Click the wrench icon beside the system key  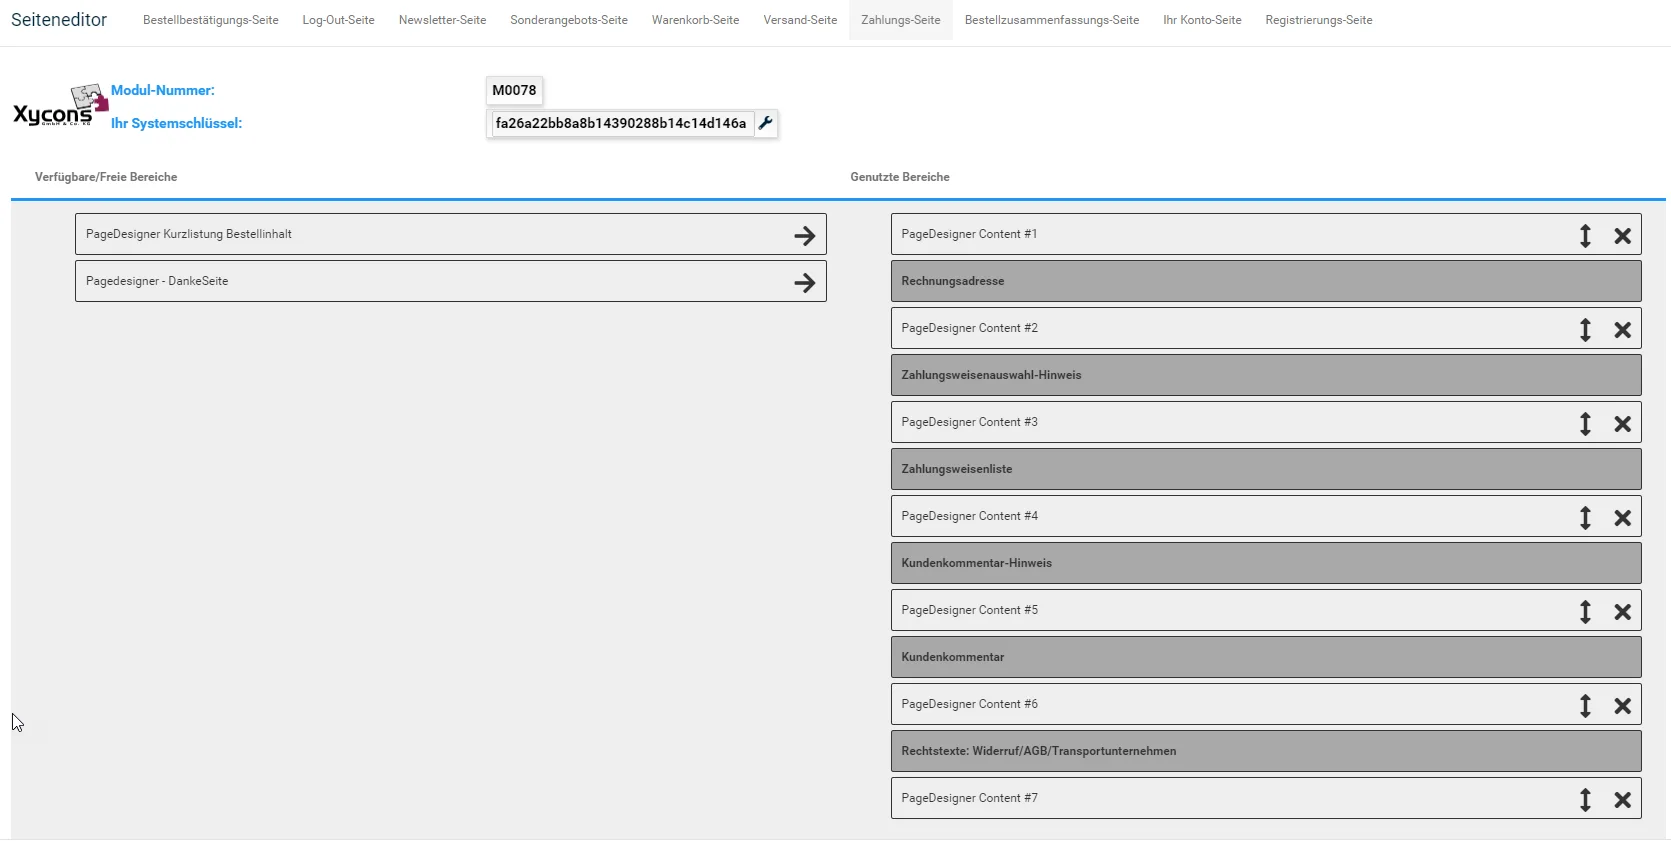click(766, 123)
